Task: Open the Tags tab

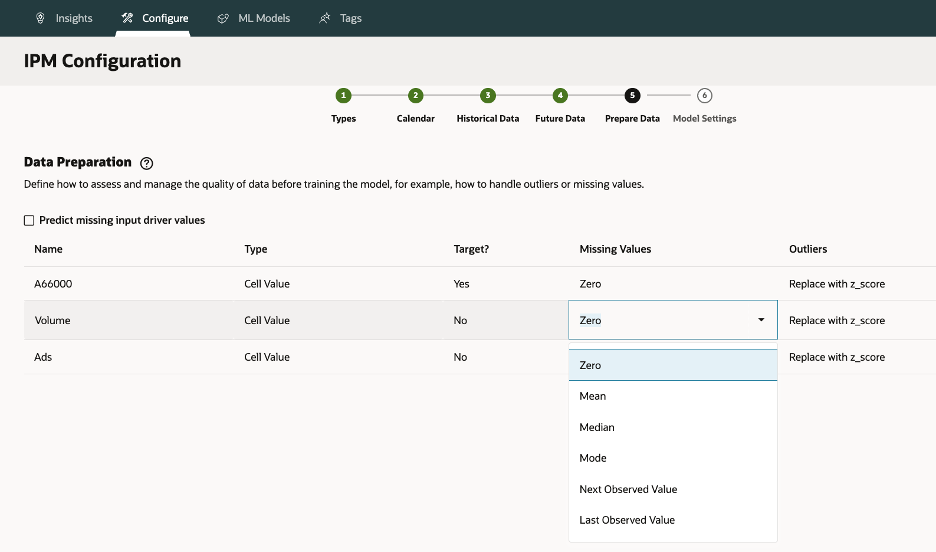Action: tap(340, 18)
